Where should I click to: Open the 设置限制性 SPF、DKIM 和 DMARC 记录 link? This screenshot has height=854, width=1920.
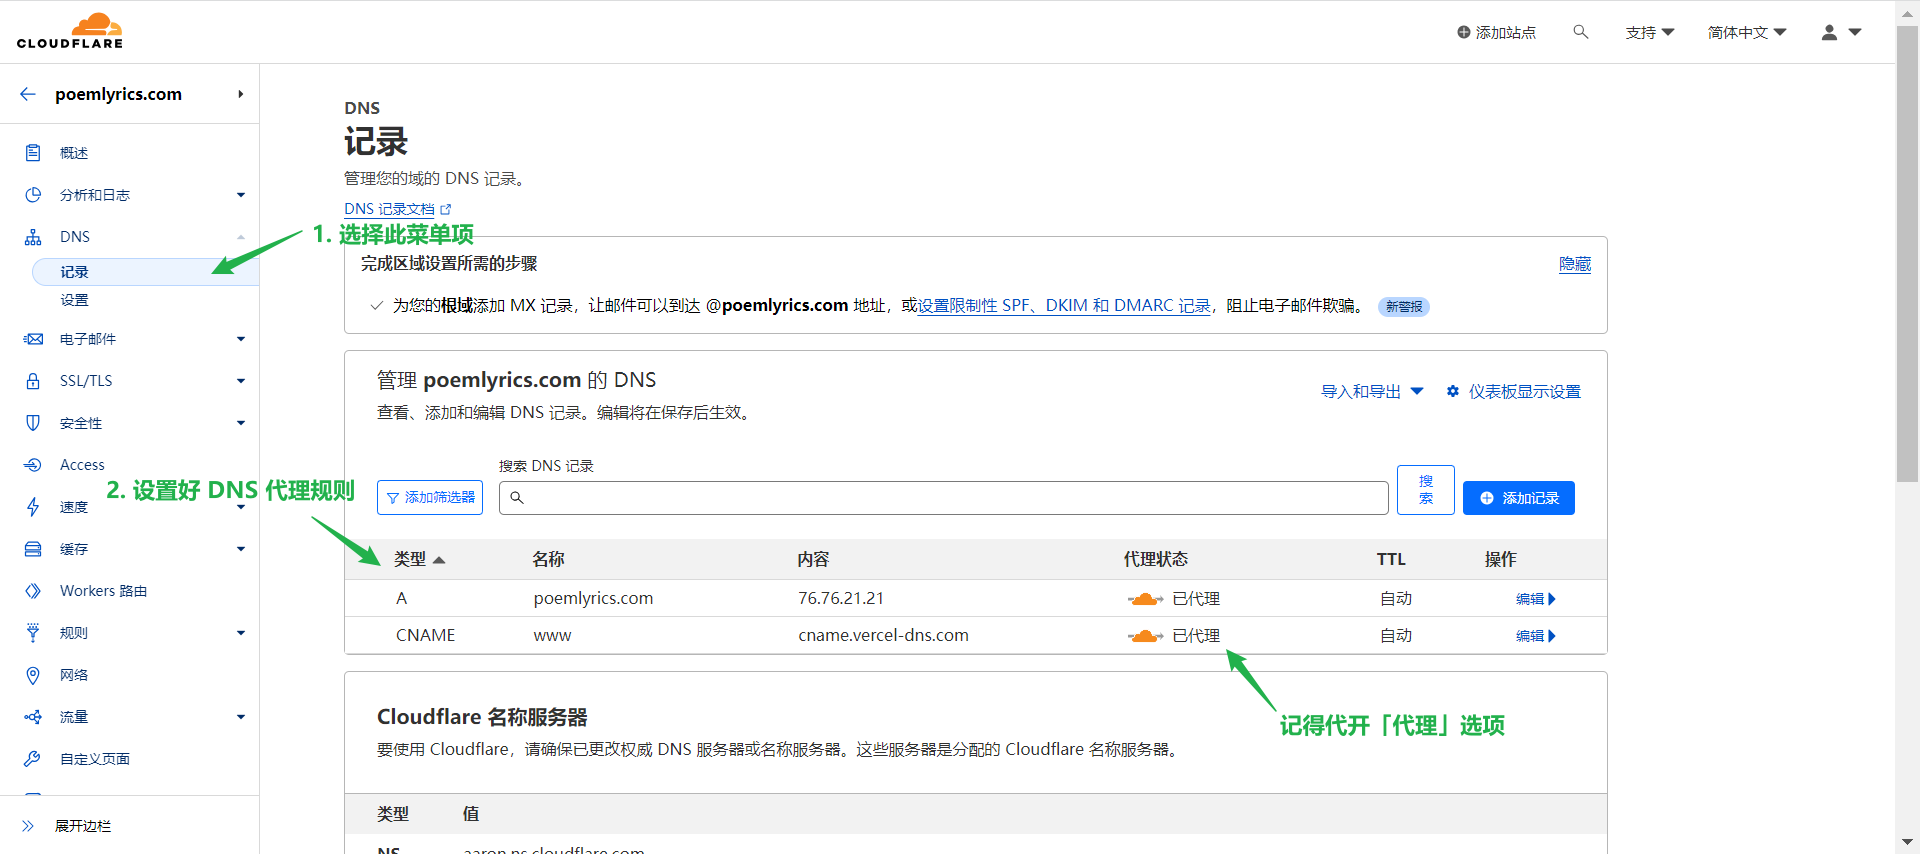coord(1064,305)
